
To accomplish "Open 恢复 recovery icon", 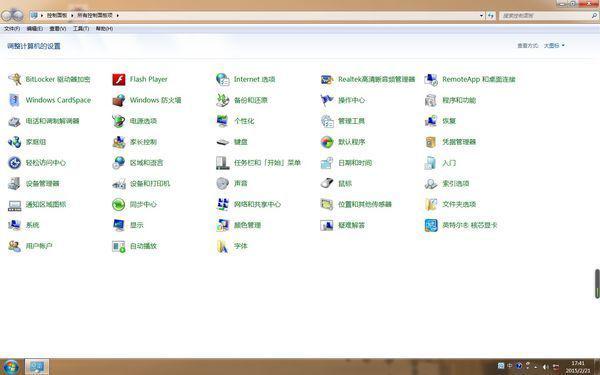I will [x=431, y=121].
